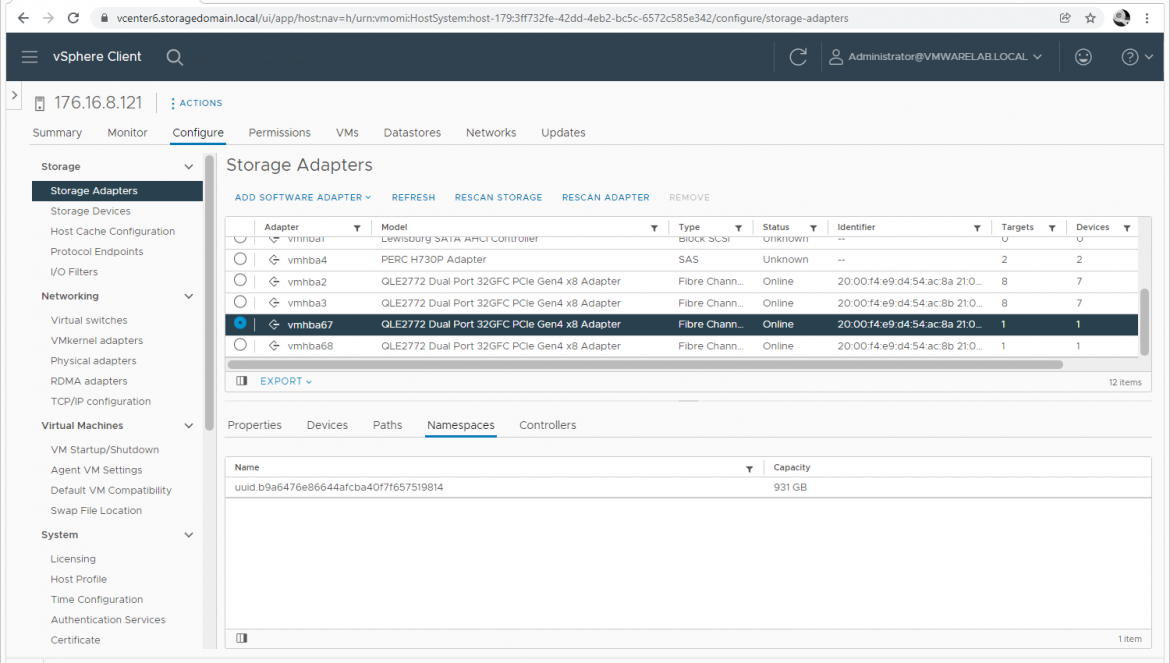Filter the Identifier column
1170x663 pixels.
(x=977, y=228)
